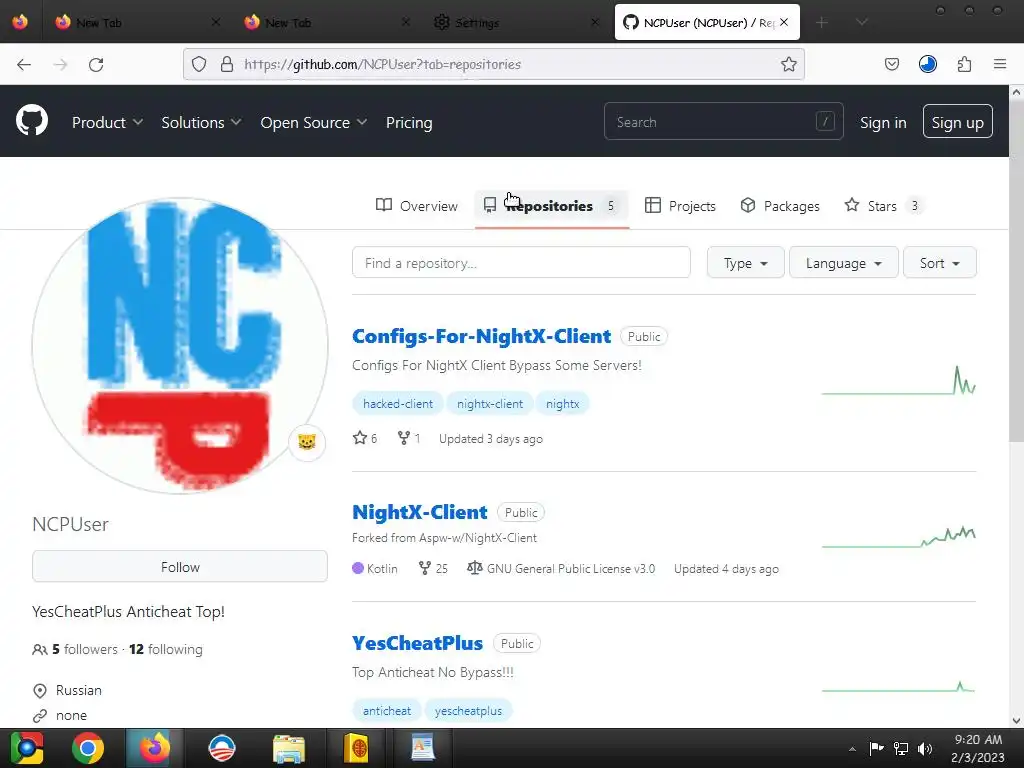Click the taskbar clock showing 9:20 AM
This screenshot has height=768, width=1024.
point(978,748)
